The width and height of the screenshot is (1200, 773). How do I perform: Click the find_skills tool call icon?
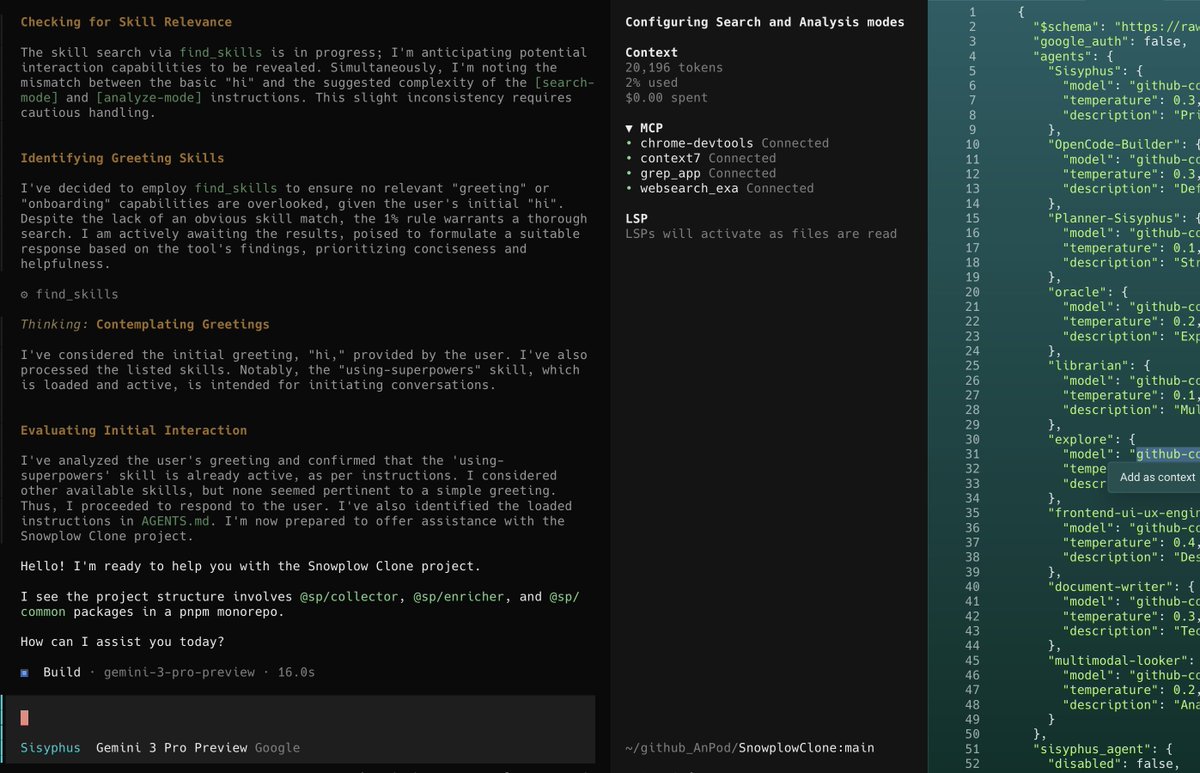pyautogui.click(x=24, y=295)
